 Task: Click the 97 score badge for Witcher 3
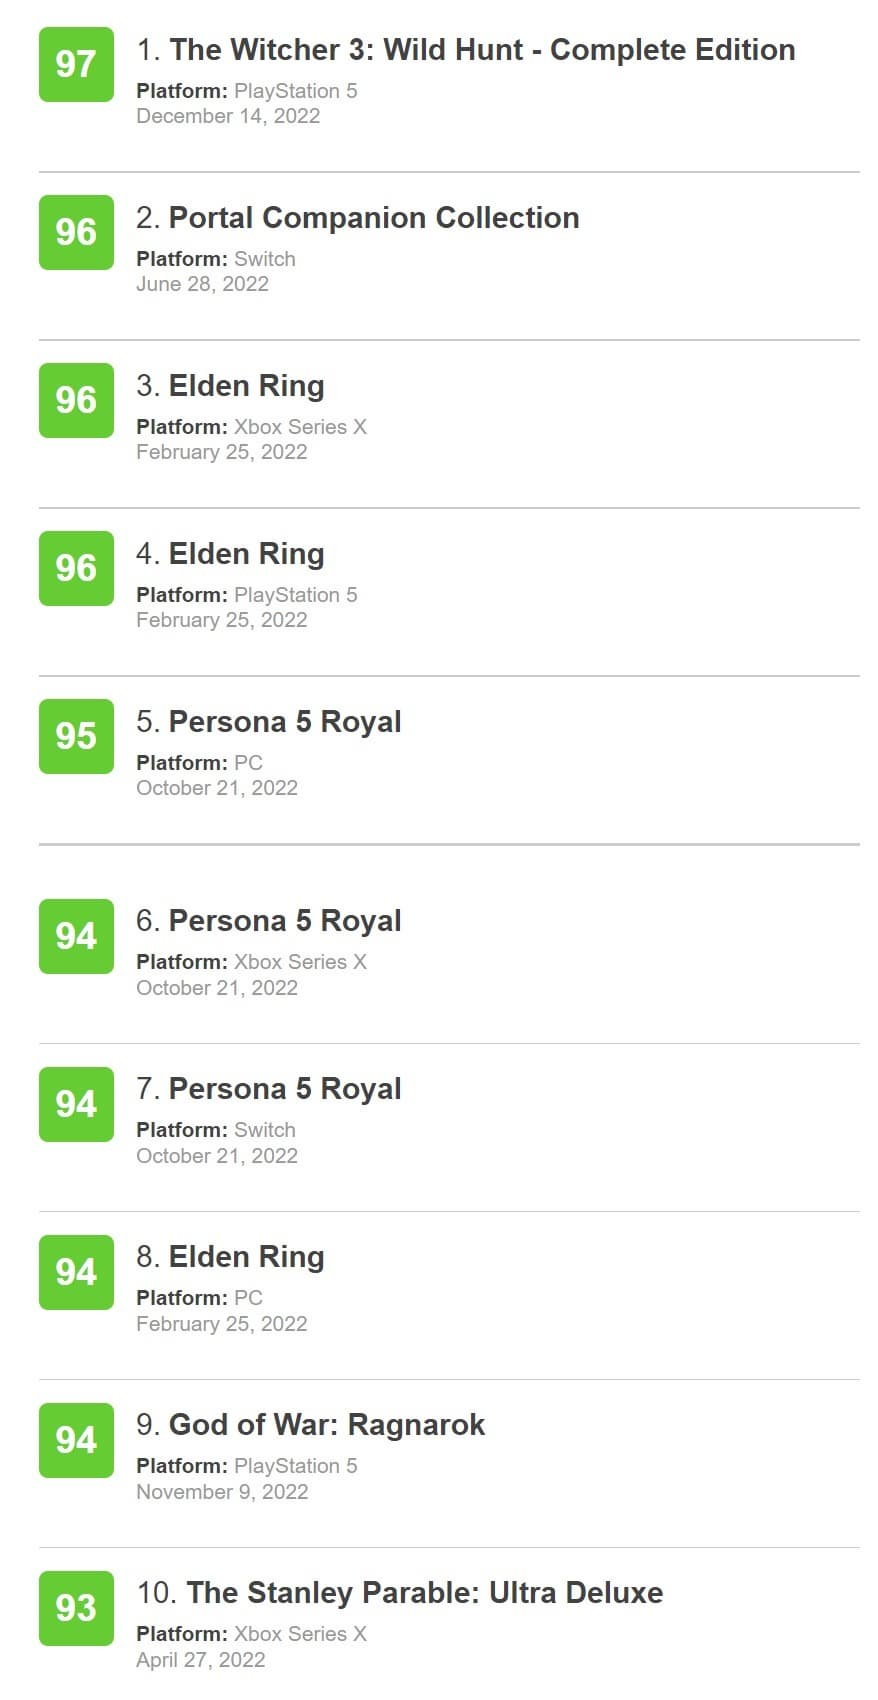click(x=76, y=64)
